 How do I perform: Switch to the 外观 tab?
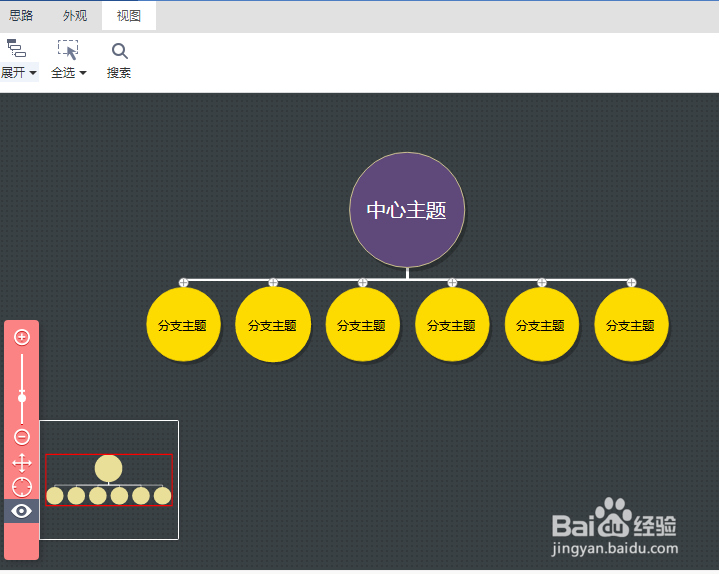click(75, 16)
